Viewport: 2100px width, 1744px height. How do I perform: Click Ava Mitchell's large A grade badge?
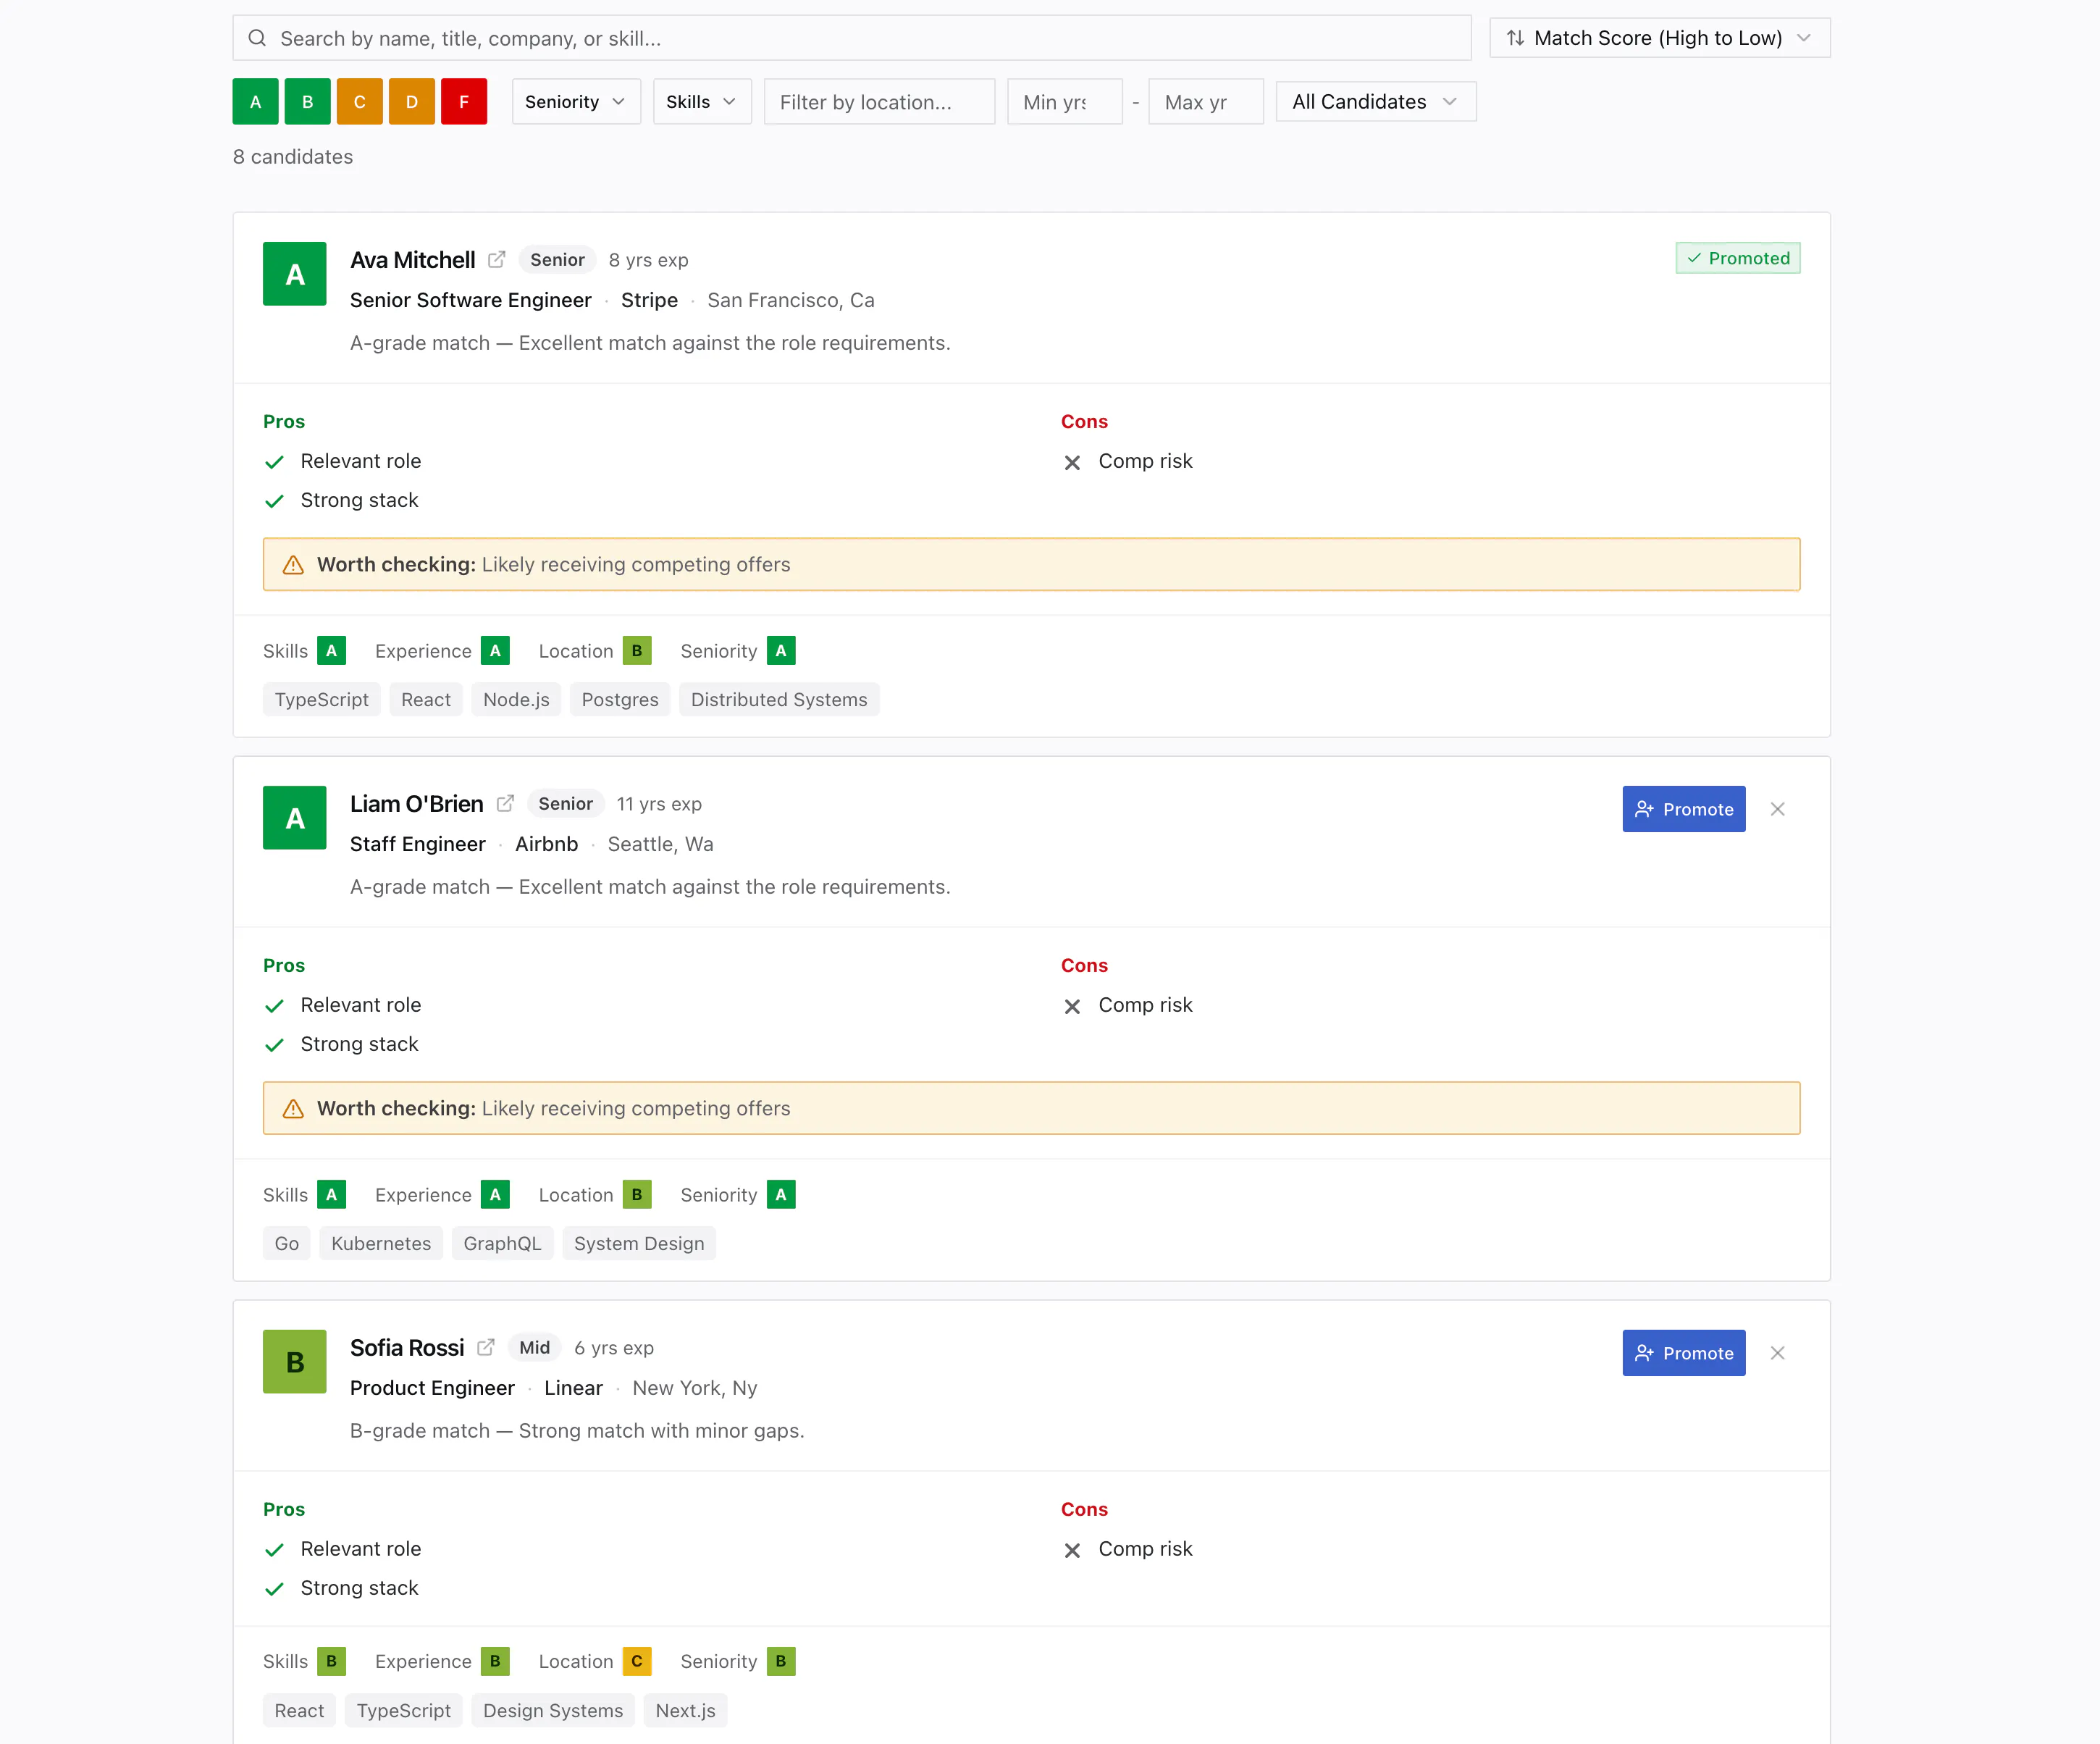point(294,274)
